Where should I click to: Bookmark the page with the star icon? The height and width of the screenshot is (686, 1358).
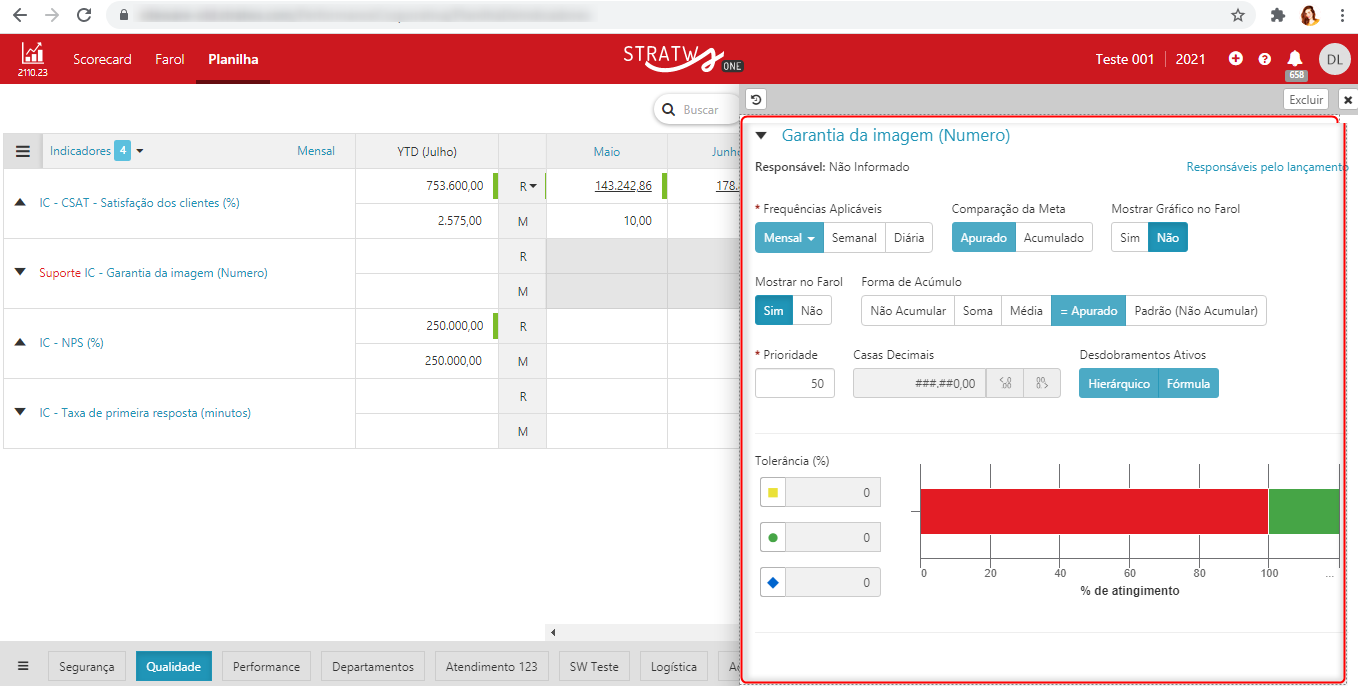(x=1238, y=15)
